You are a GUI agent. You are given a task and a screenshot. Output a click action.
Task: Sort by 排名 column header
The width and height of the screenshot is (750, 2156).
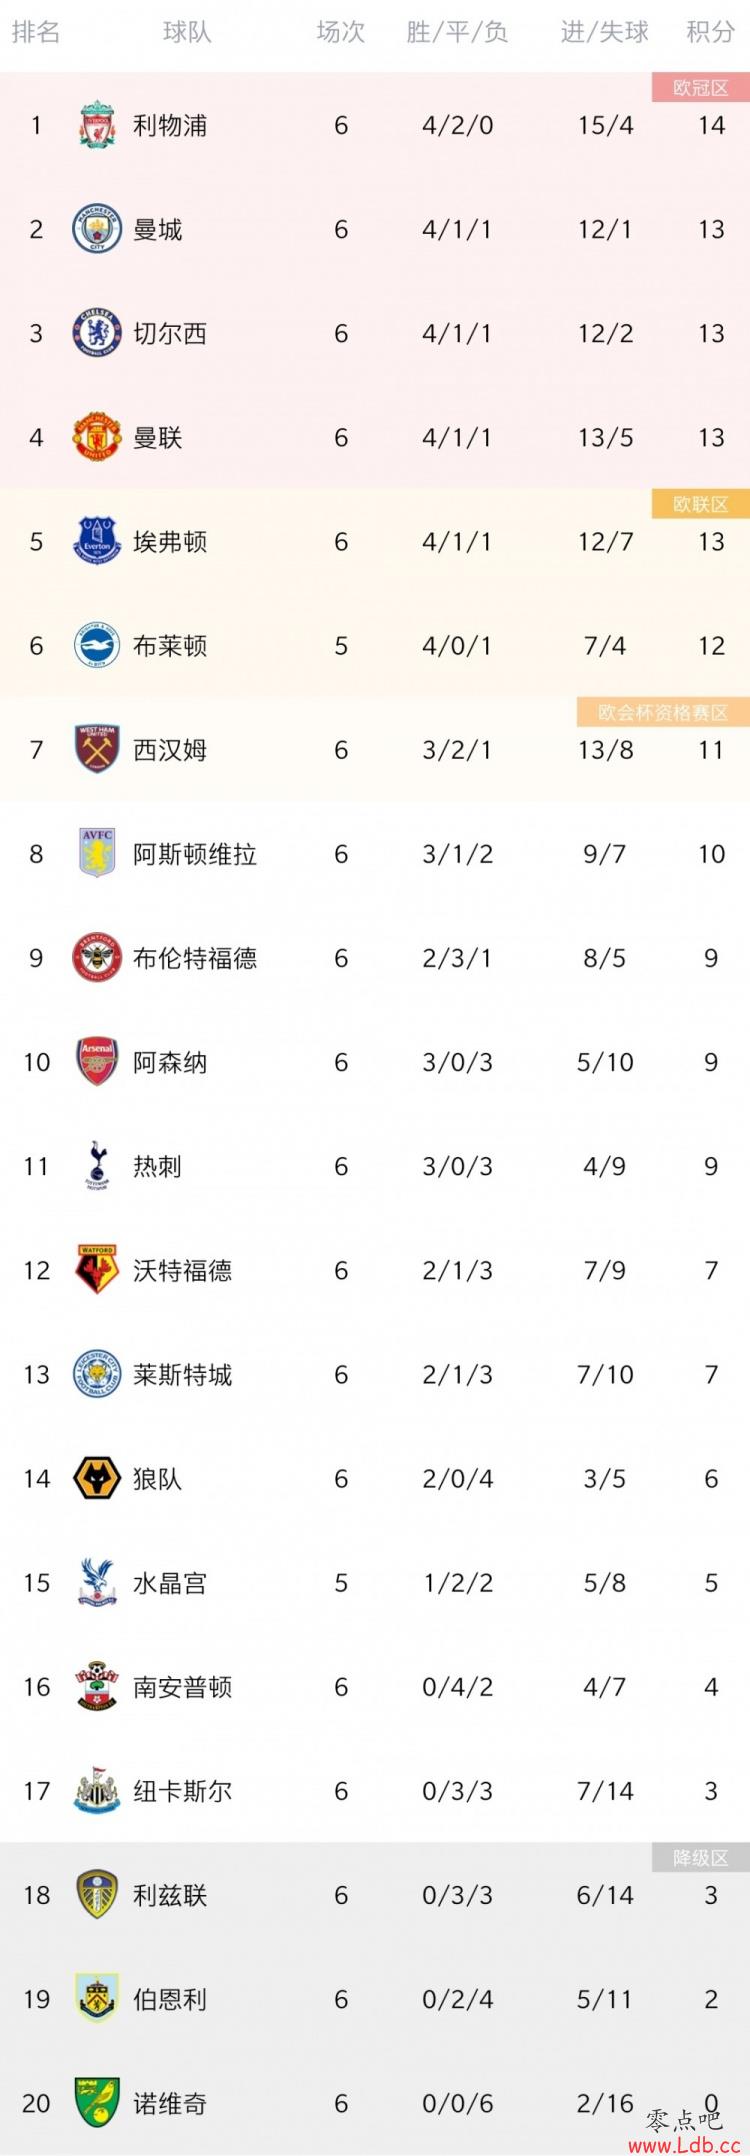36,33
